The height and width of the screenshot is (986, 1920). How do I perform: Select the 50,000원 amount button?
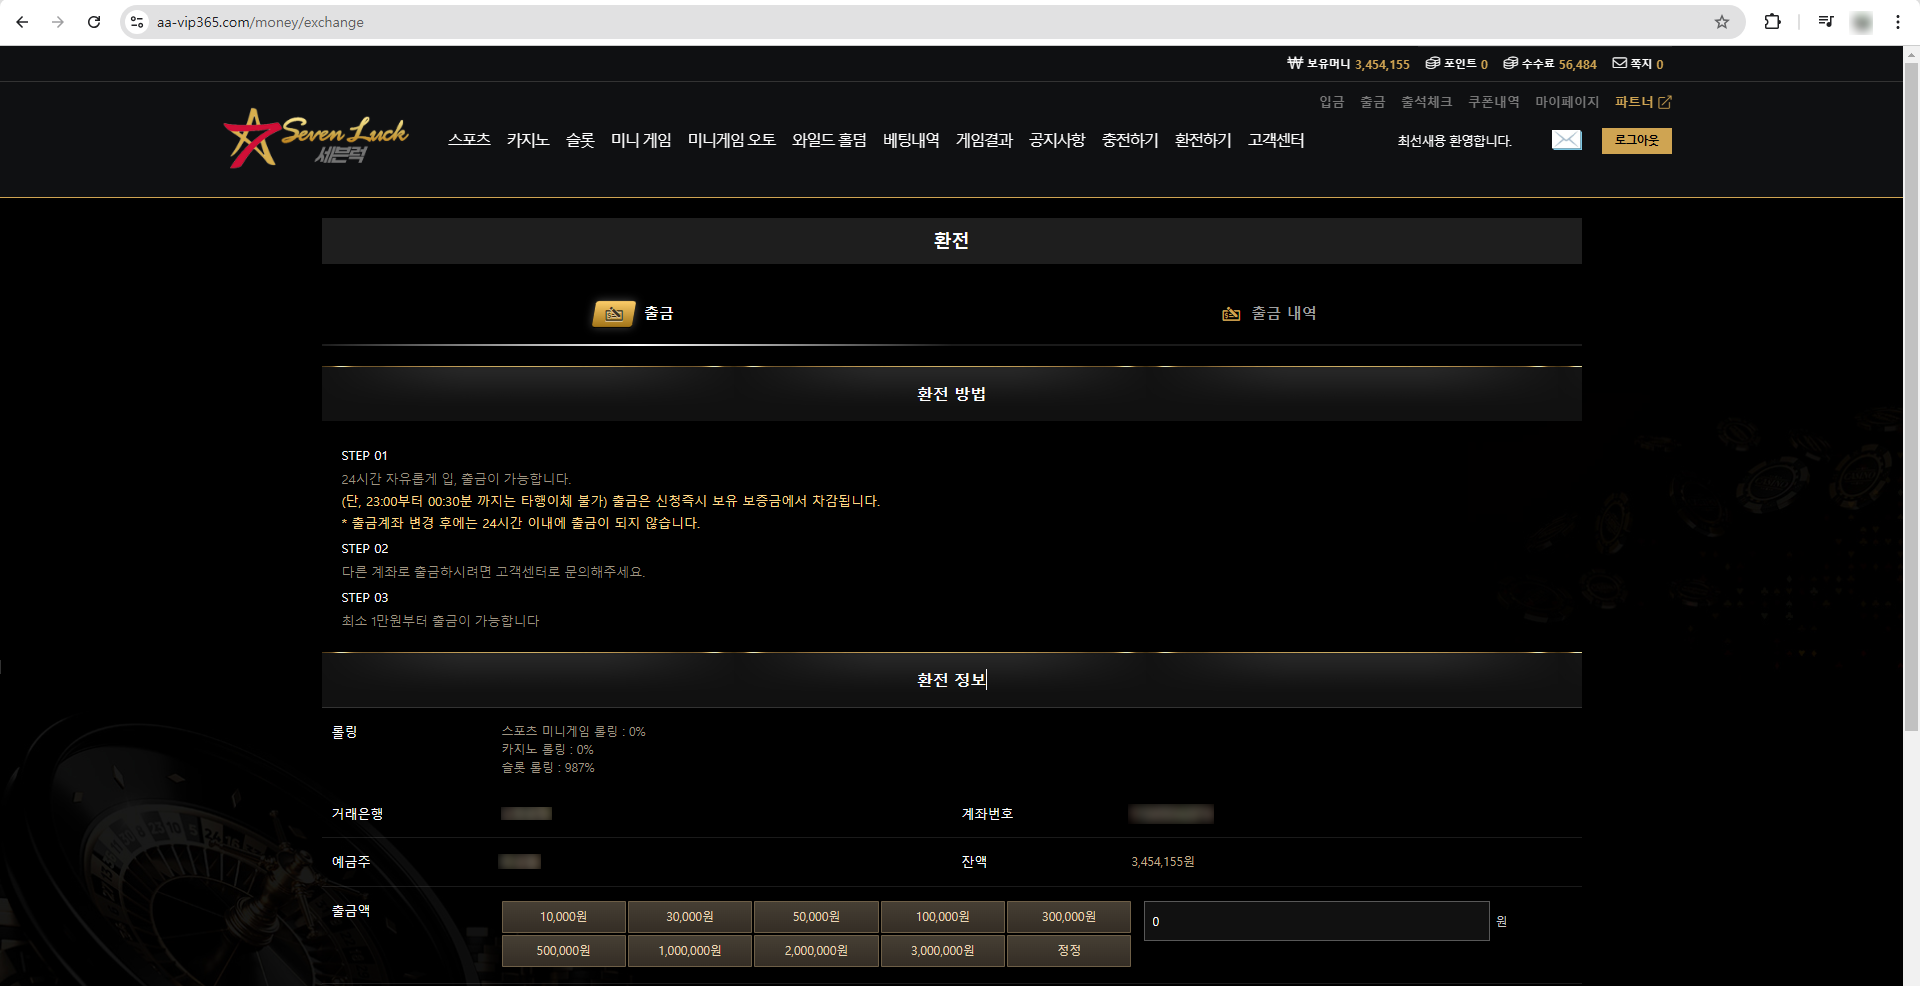[x=816, y=917]
